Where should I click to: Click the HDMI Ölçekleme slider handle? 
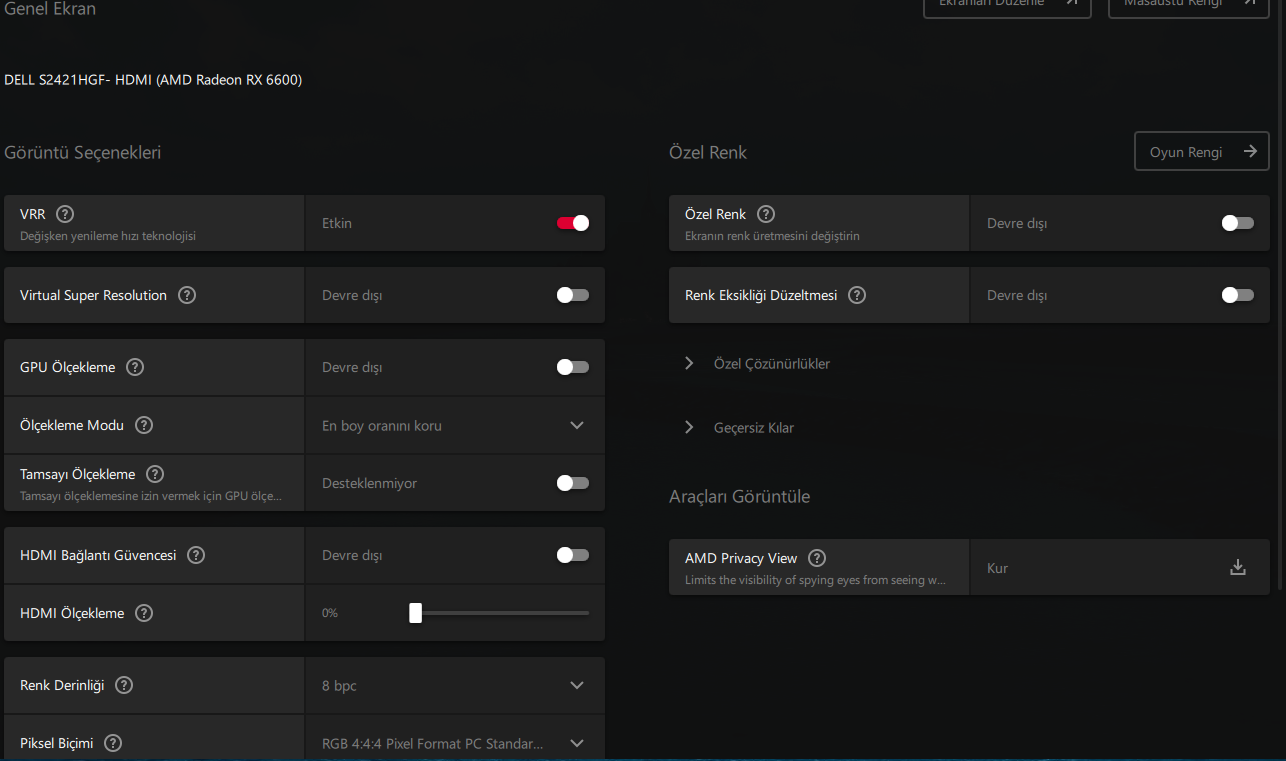coord(415,613)
